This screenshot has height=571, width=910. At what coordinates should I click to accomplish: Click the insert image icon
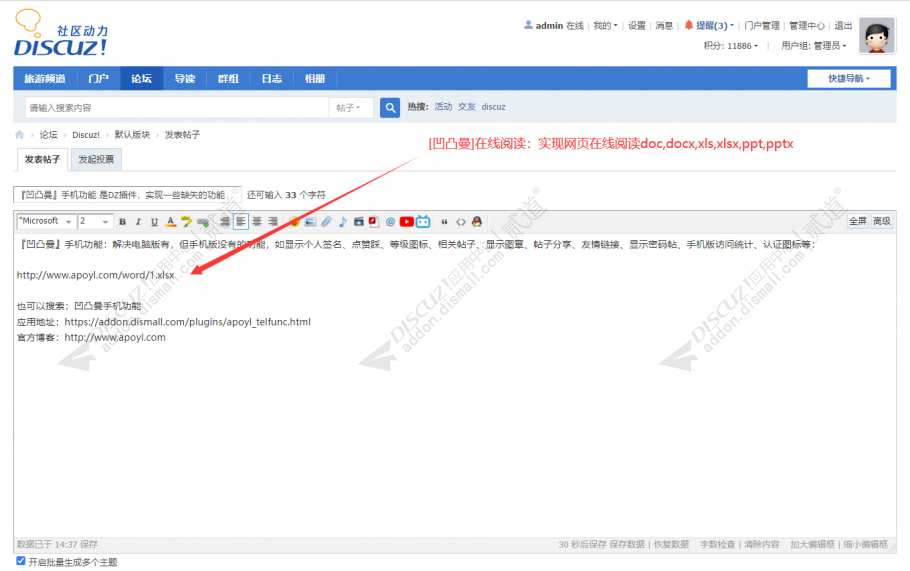click(x=310, y=222)
